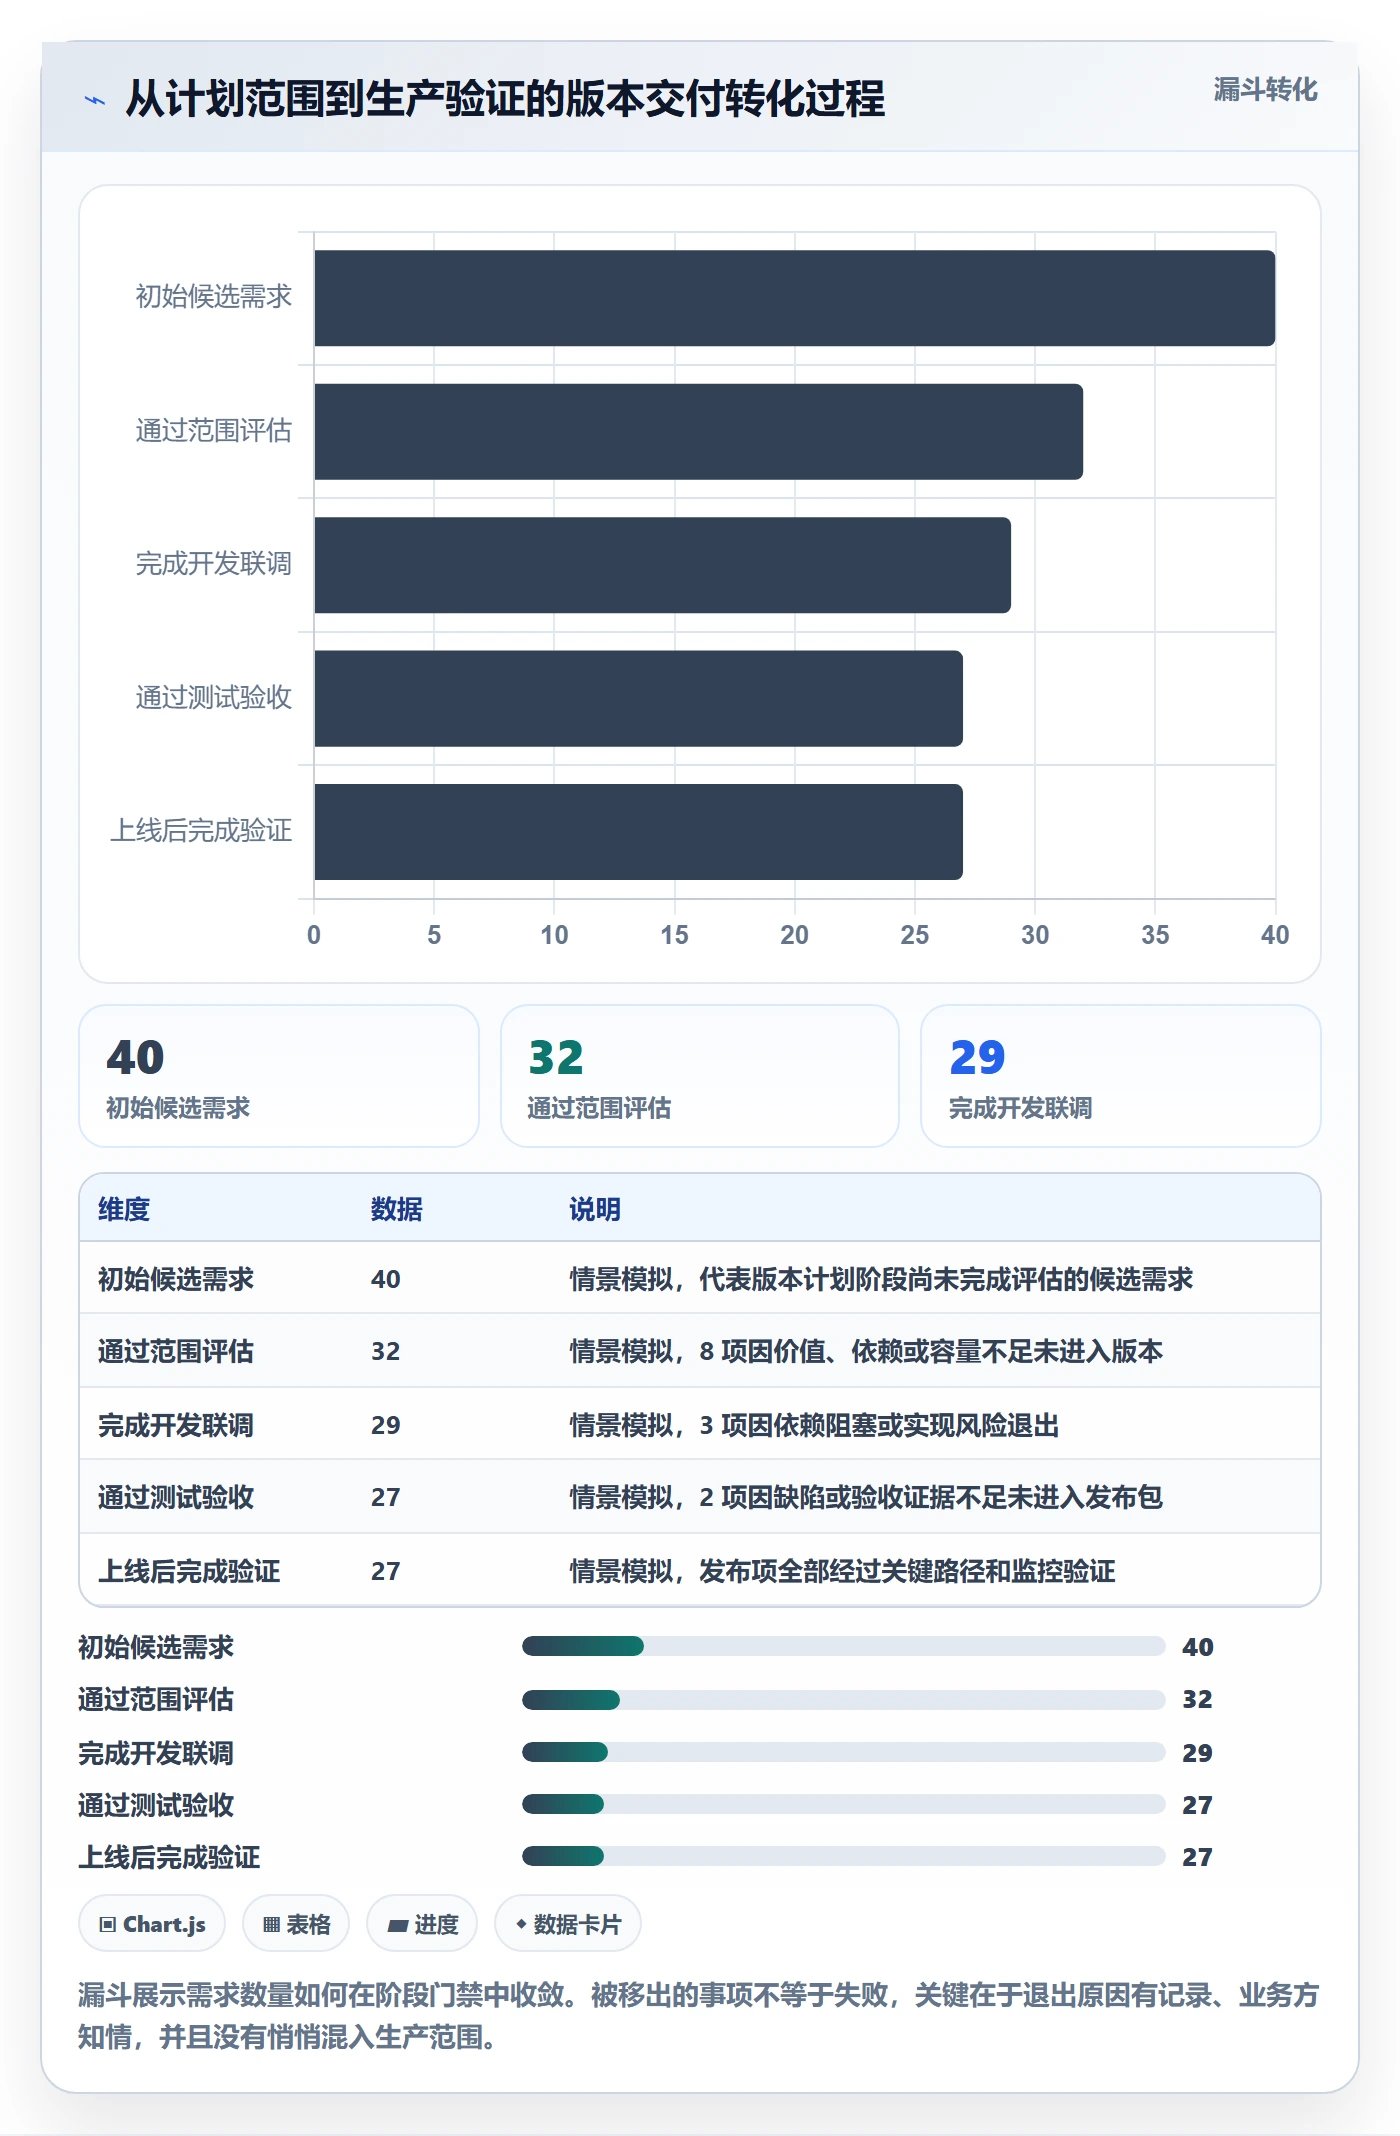Click the chart title 从计划范围到生产验证的版本交付转化过程

tap(505, 99)
